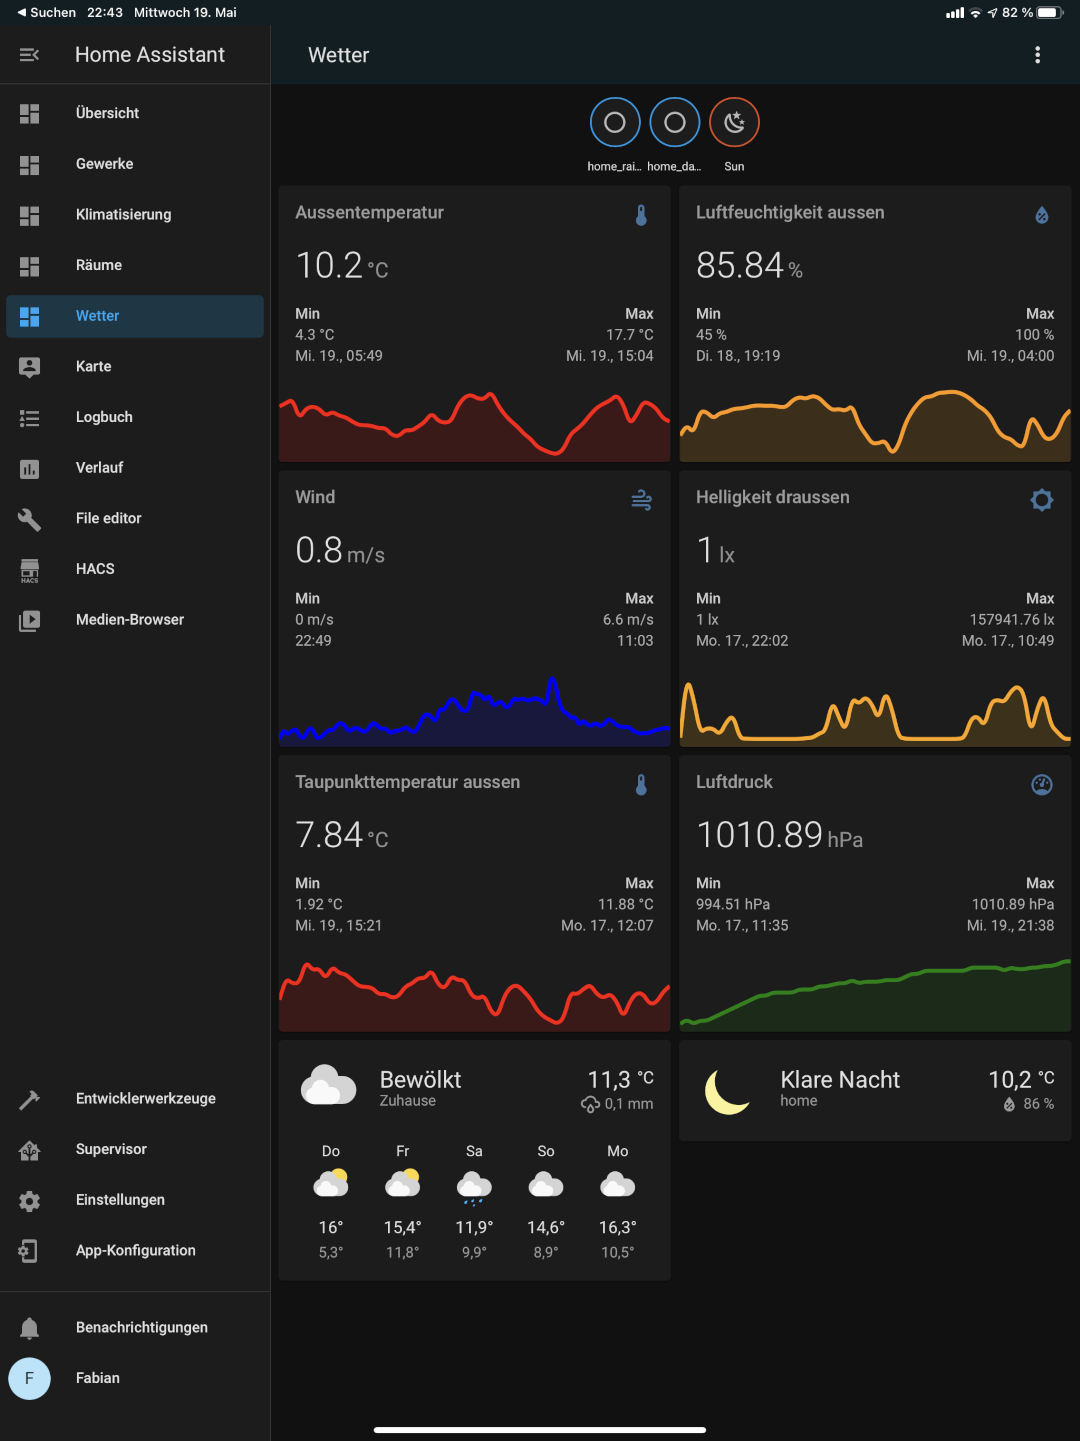This screenshot has width=1080, height=1441.
Task: Show Benachrichtigungen notifications
Action: coord(141,1327)
